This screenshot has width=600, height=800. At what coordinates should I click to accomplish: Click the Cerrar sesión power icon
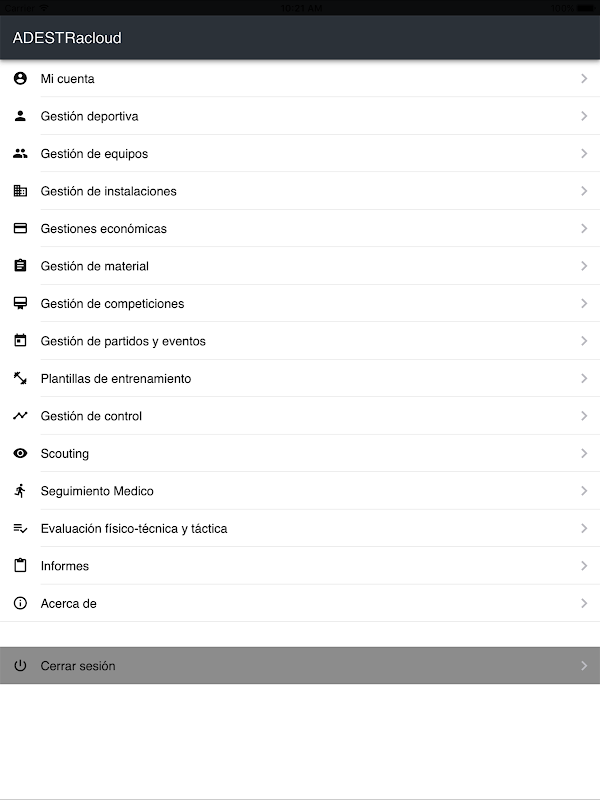pyautogui.click(x=20, y=666)
